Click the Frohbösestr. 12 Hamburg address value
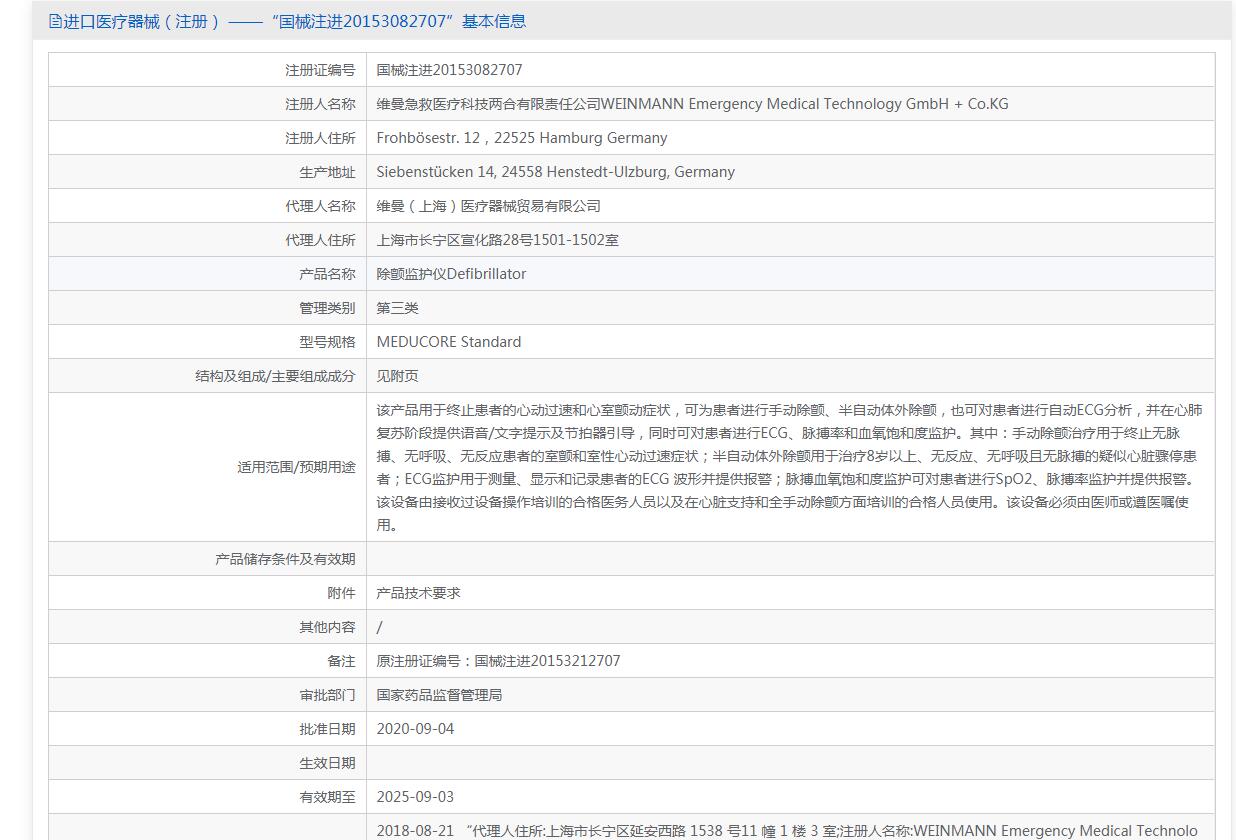Screen dimensions: 1236x840 pyautogui.click(x=521, y=138)
